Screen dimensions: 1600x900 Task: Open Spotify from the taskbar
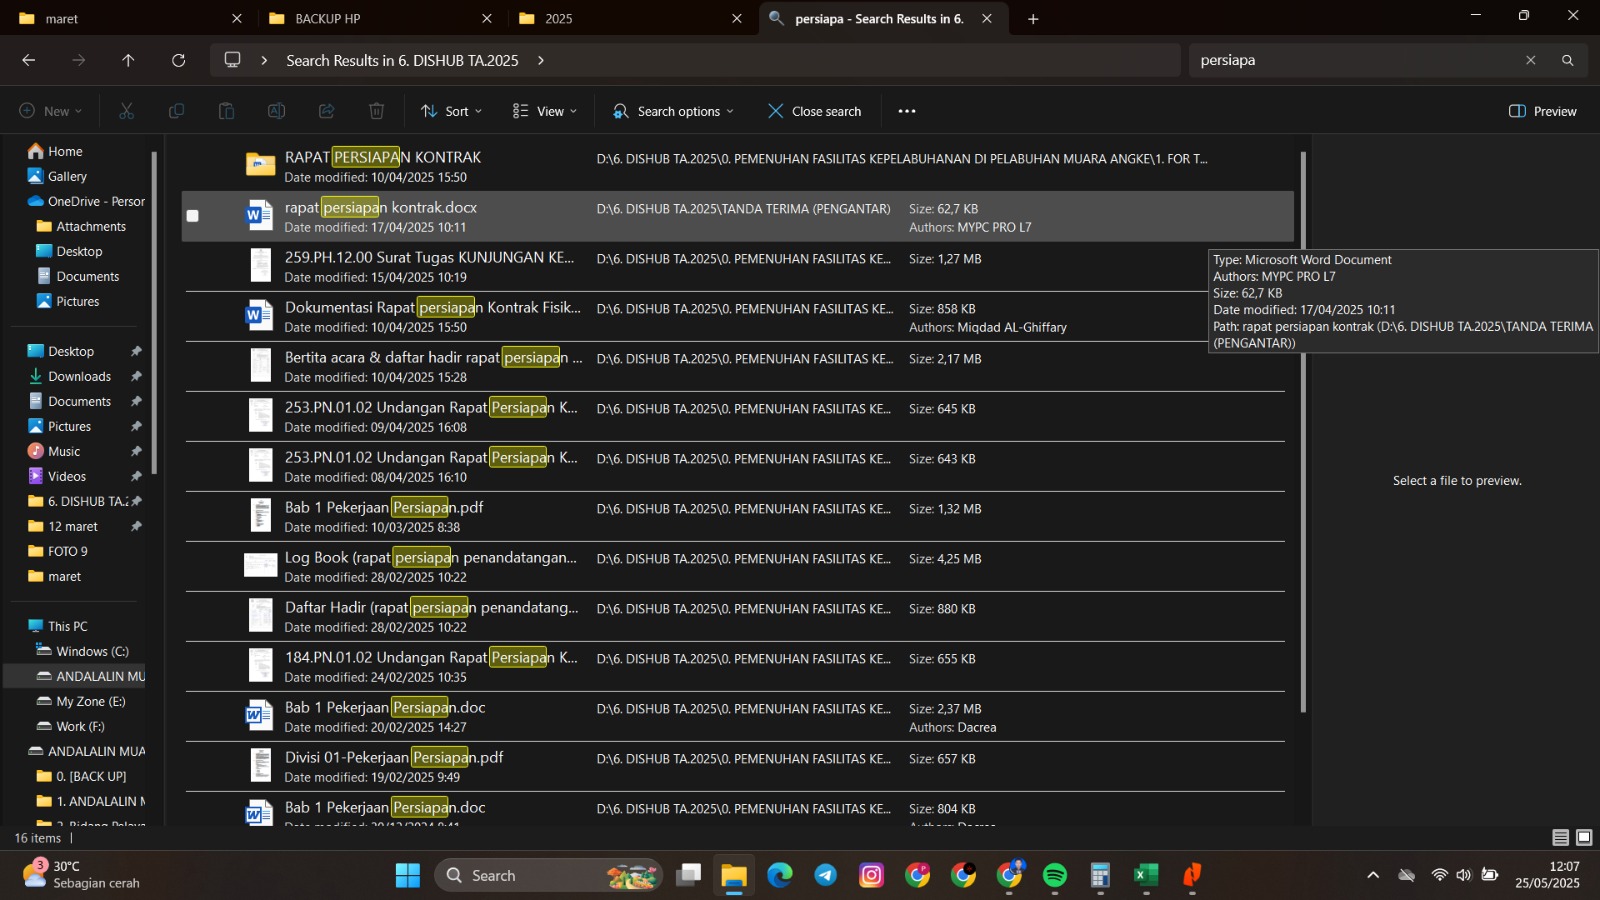coord(1054,875)
